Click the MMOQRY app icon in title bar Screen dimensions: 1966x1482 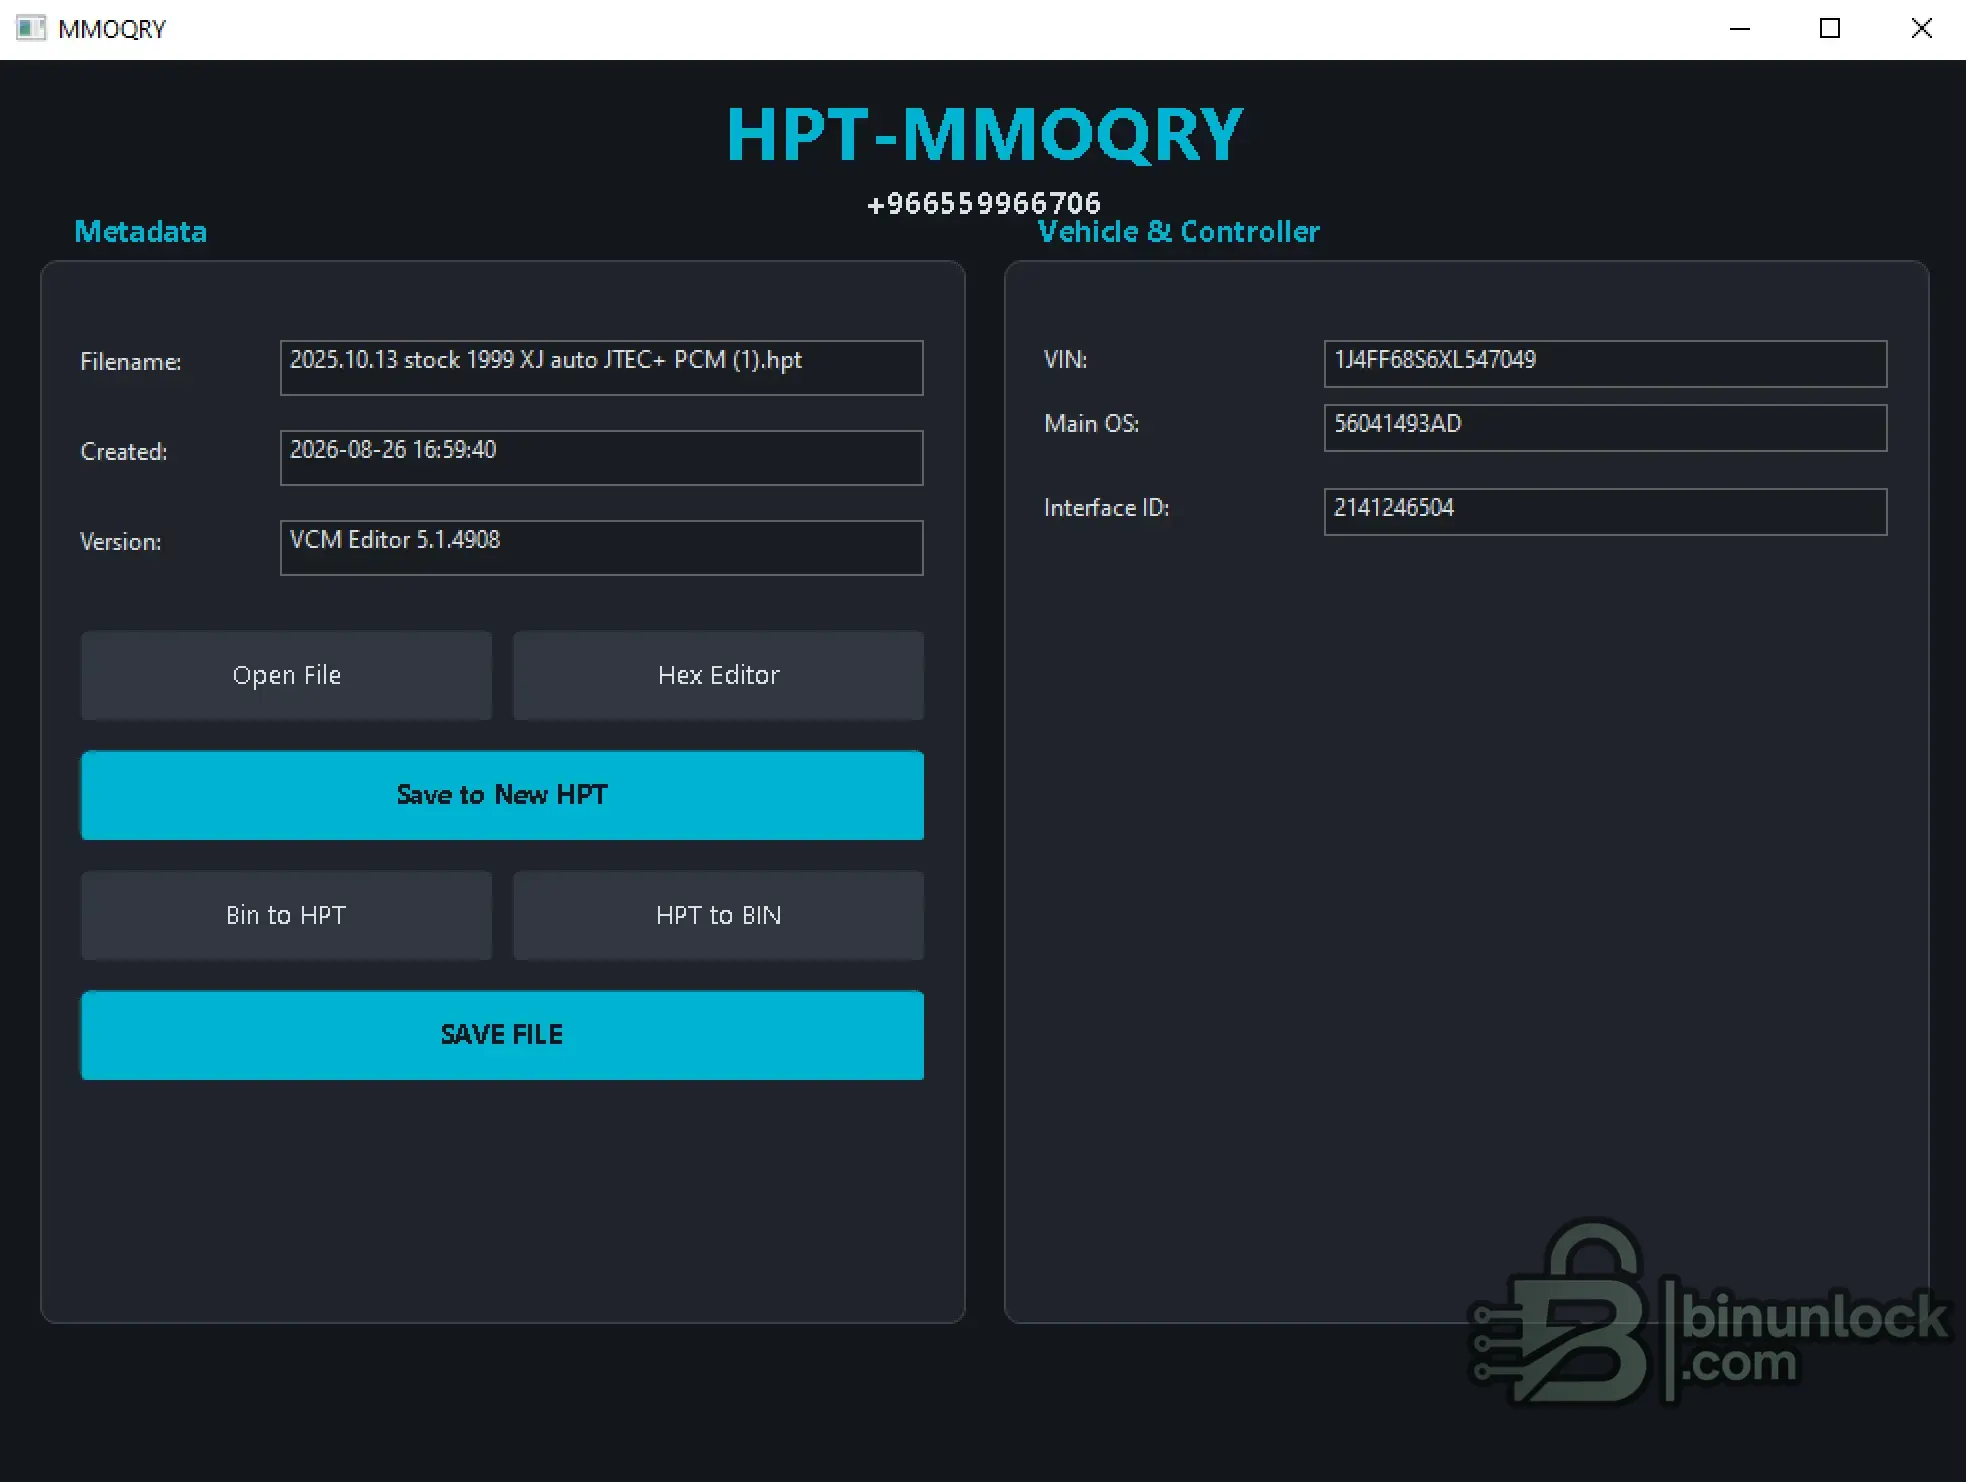pos(31,28)
